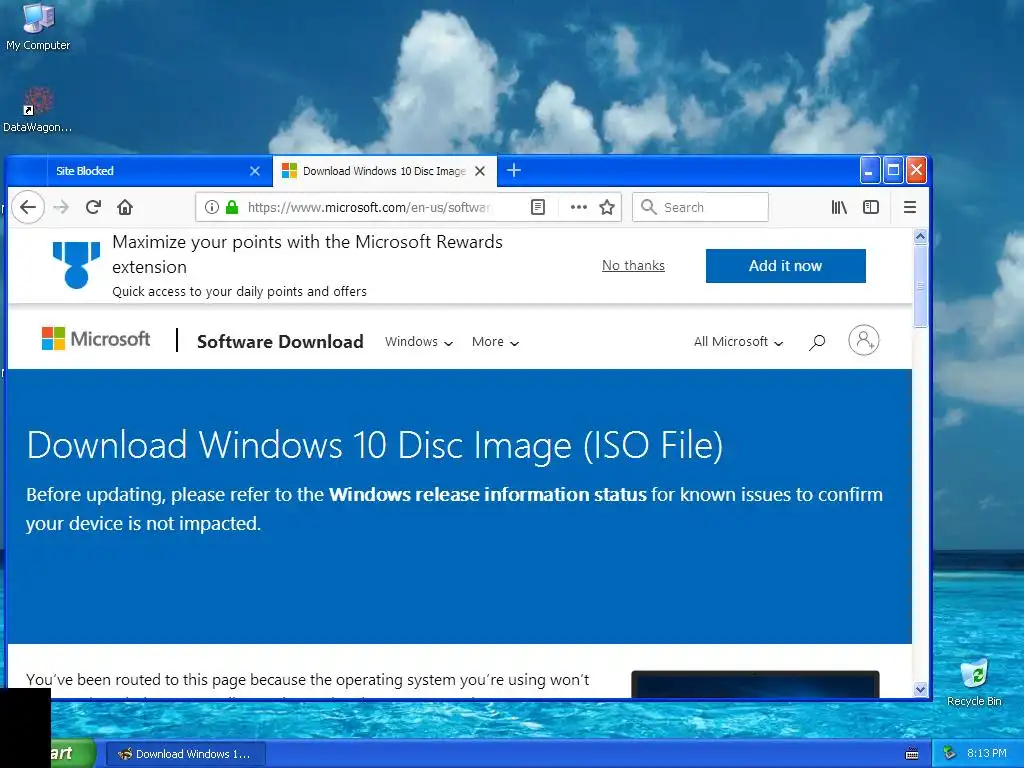Select the Recycle Bin icon
The height and width of the screenshot is (768, 1024).
tap(974, 682)
